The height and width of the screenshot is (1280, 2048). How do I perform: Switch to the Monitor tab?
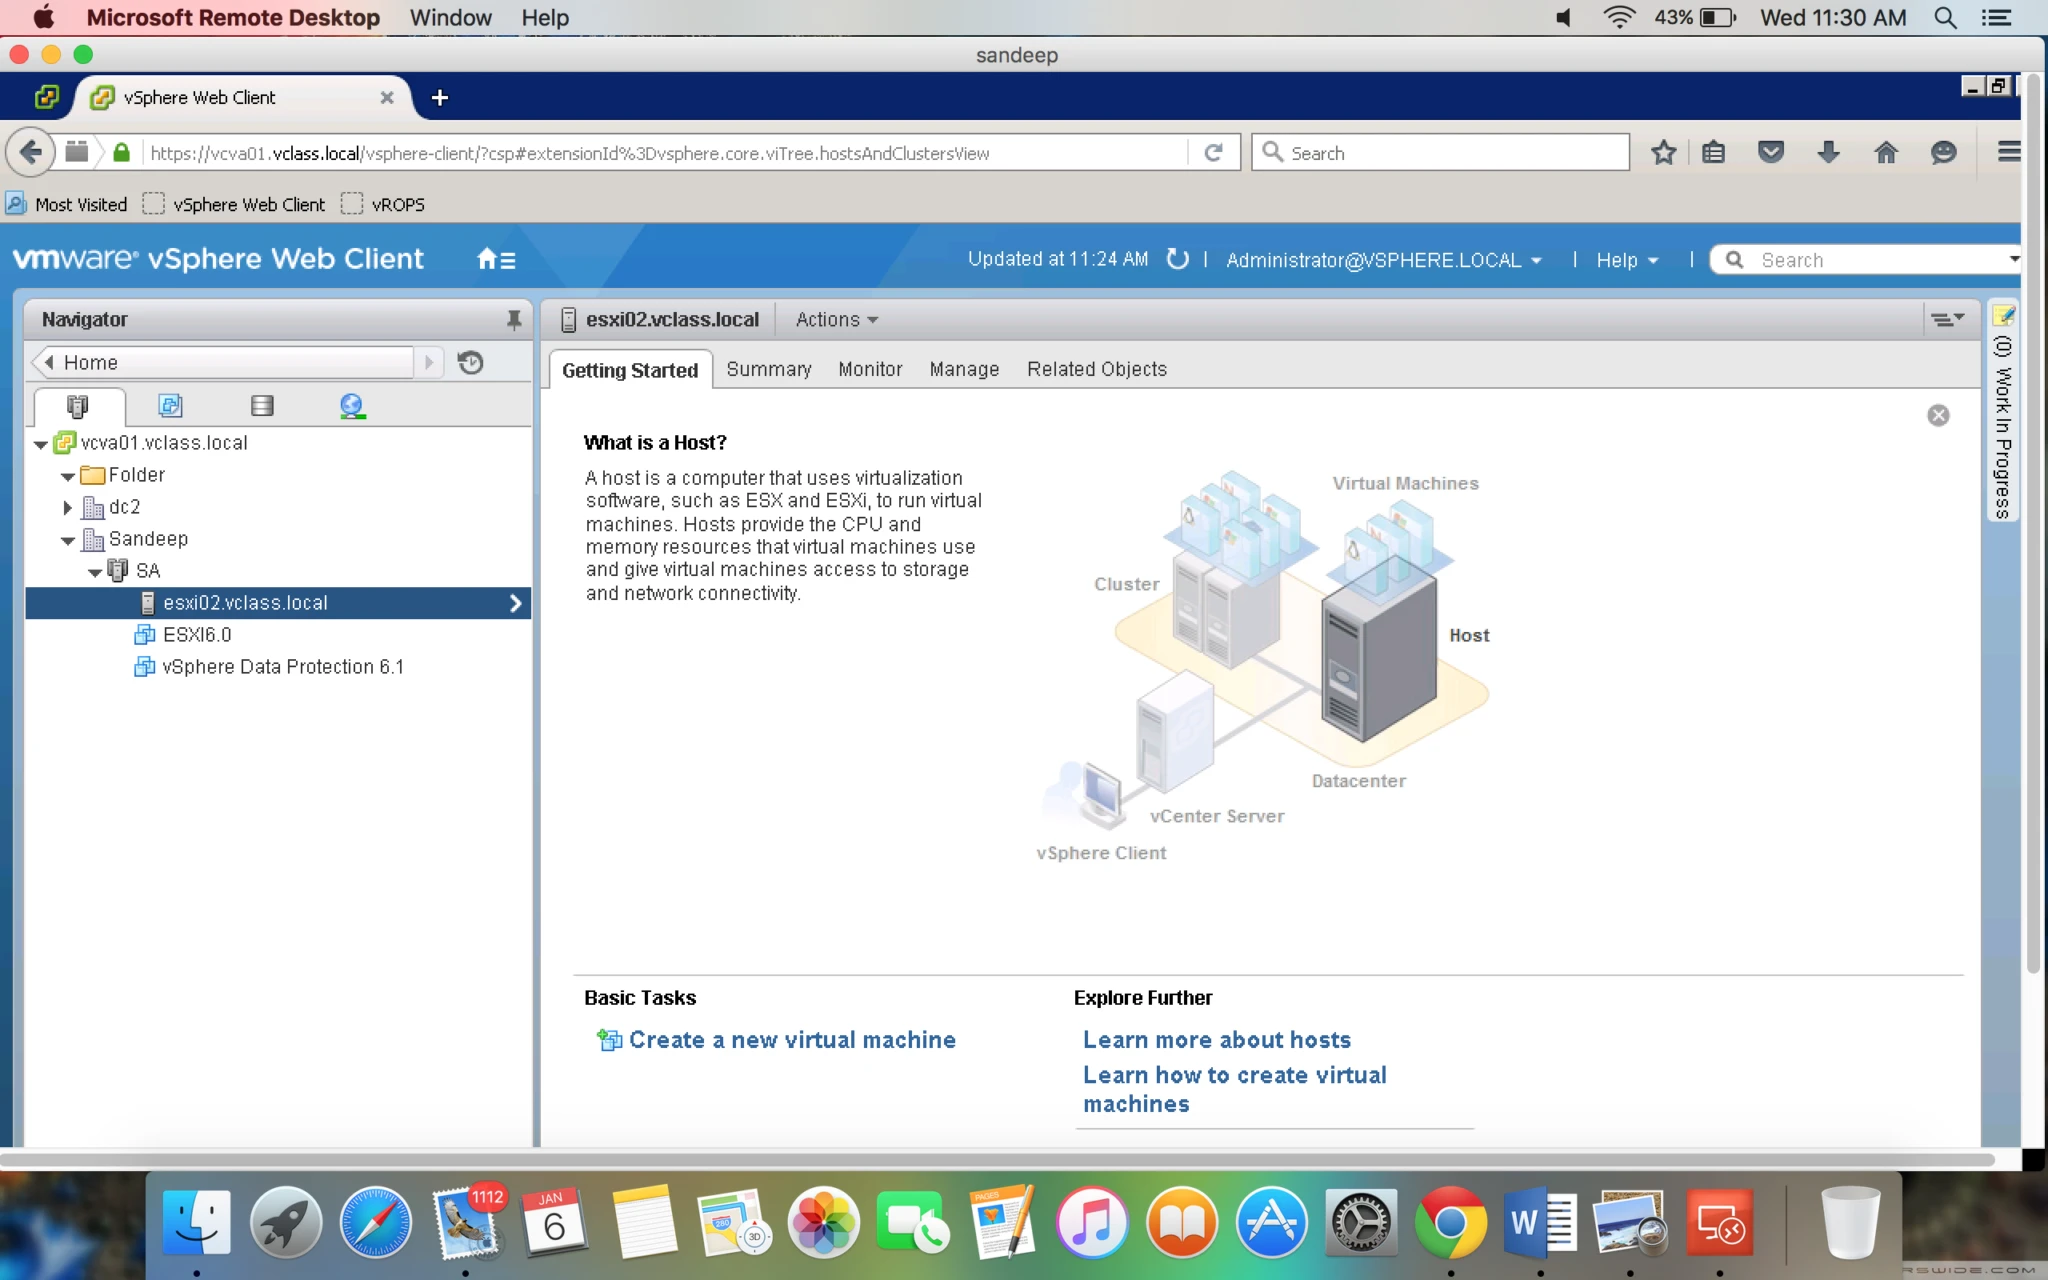click(x=870, y=369)
